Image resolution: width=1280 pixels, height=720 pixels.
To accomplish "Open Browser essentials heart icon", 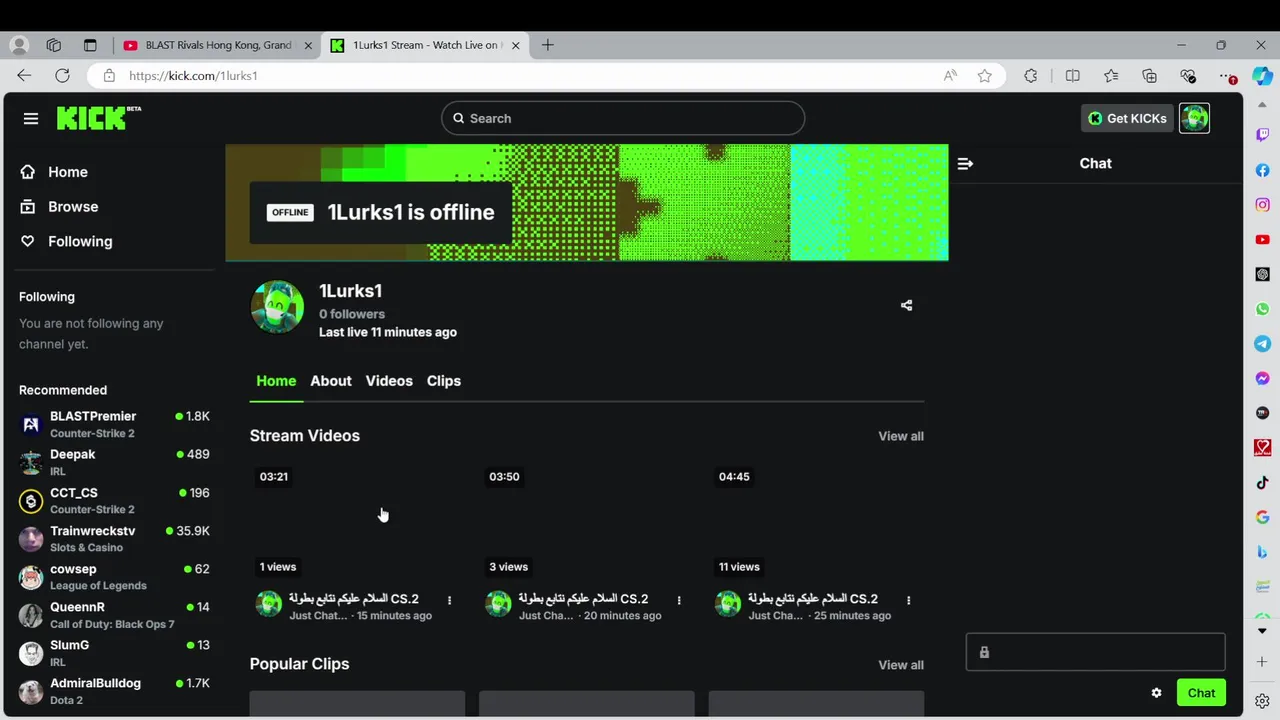I will tap(1188, 76).
